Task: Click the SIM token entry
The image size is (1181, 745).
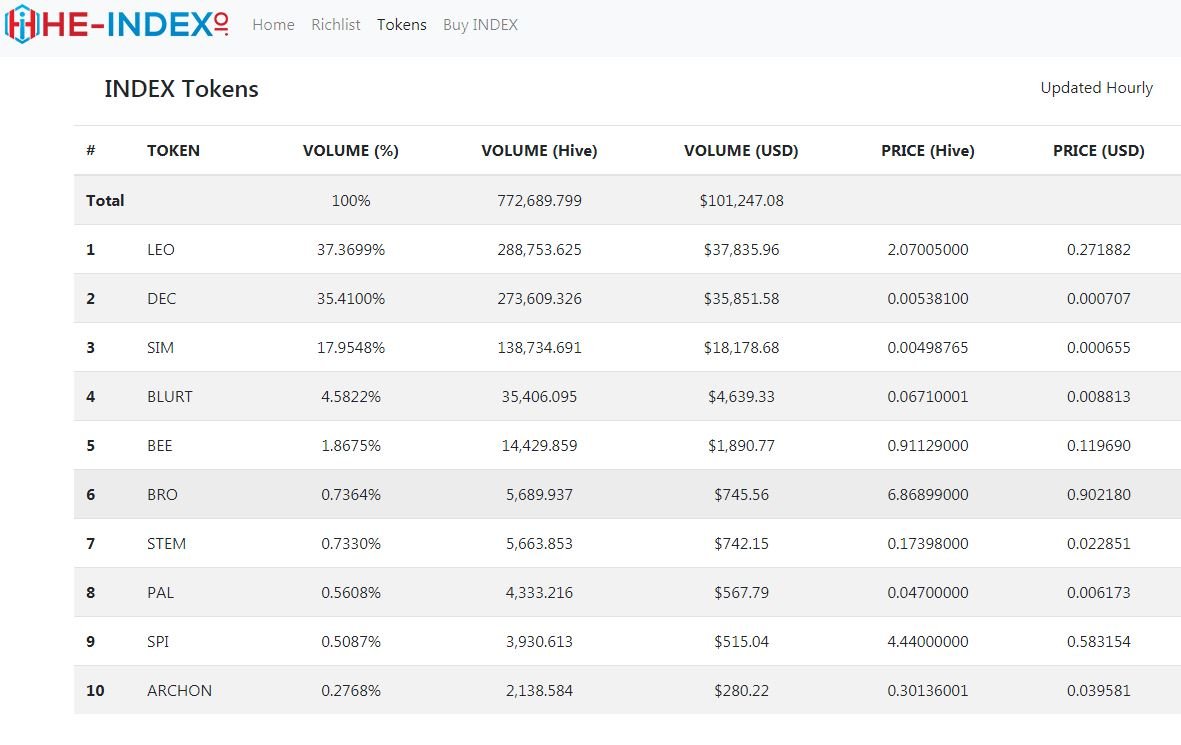Action: 160,347
